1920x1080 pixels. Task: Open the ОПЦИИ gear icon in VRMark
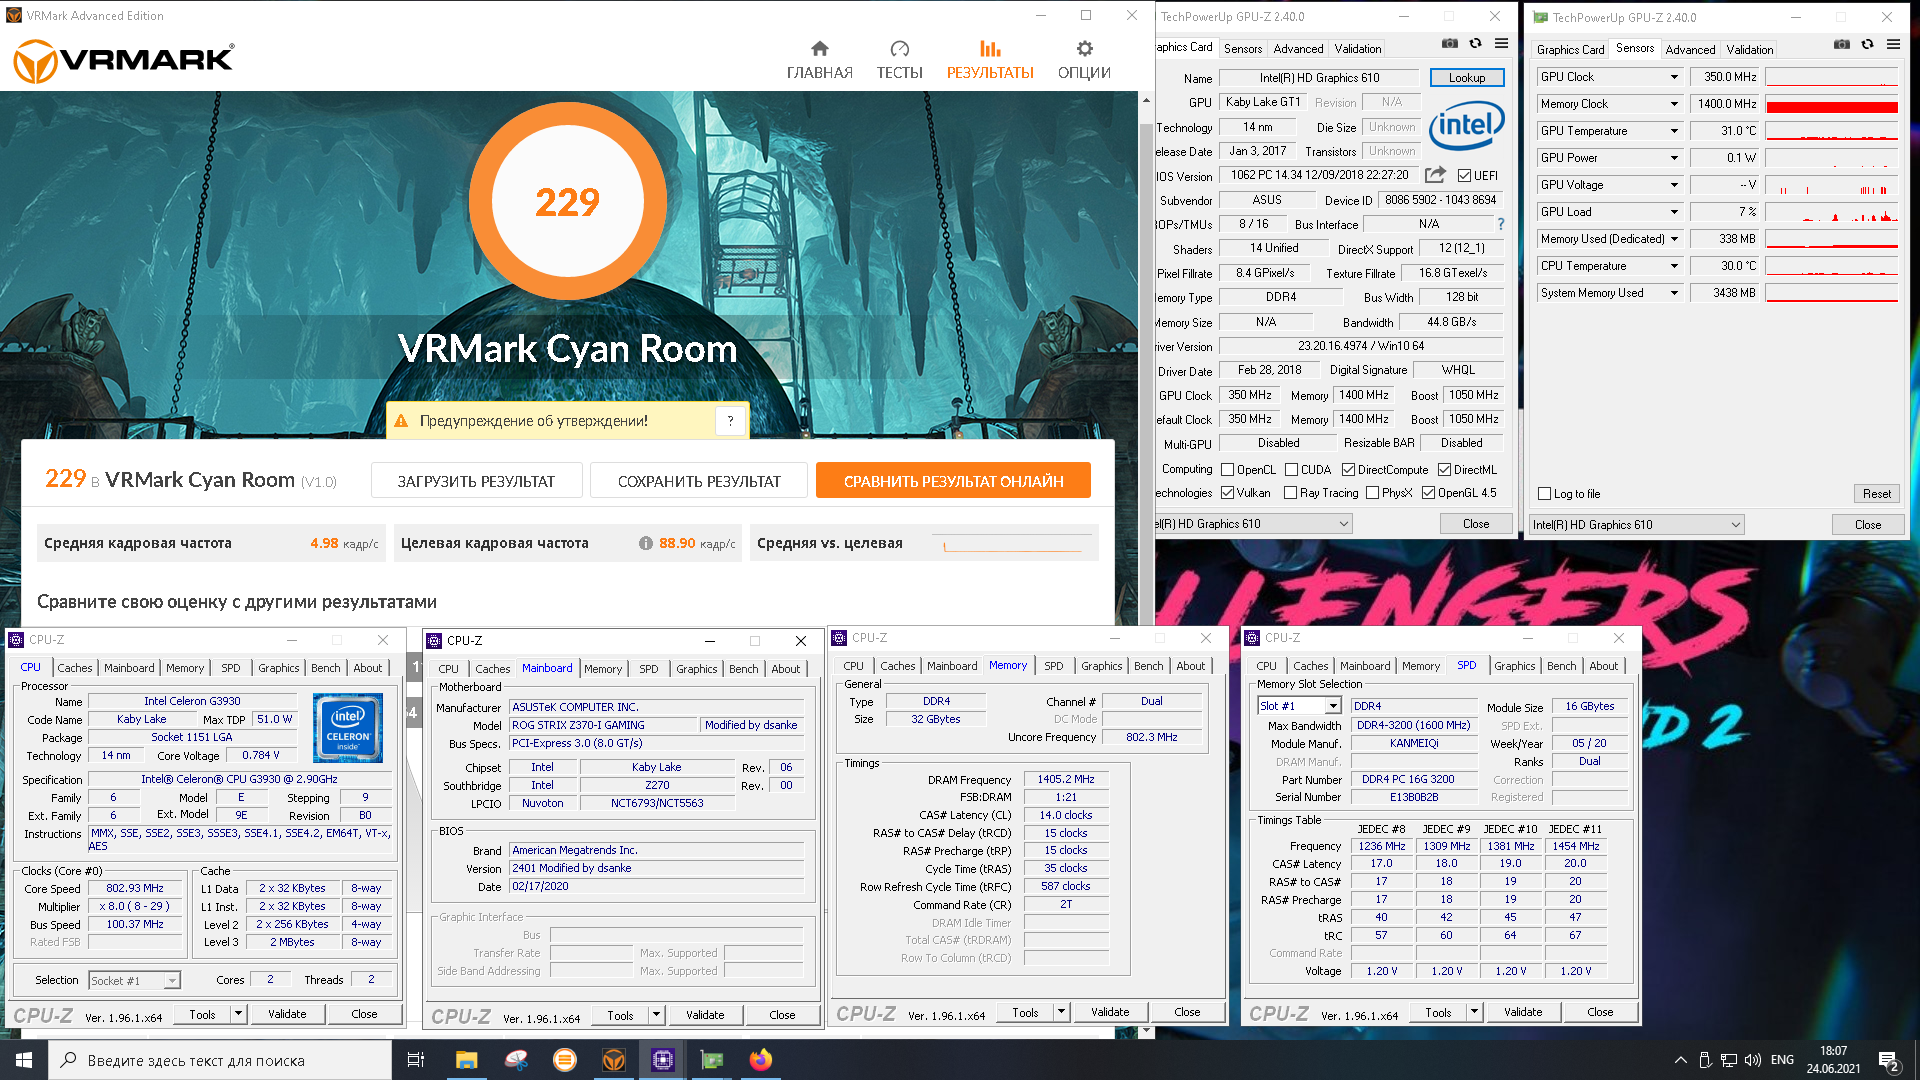click(x=1084, y=48)
